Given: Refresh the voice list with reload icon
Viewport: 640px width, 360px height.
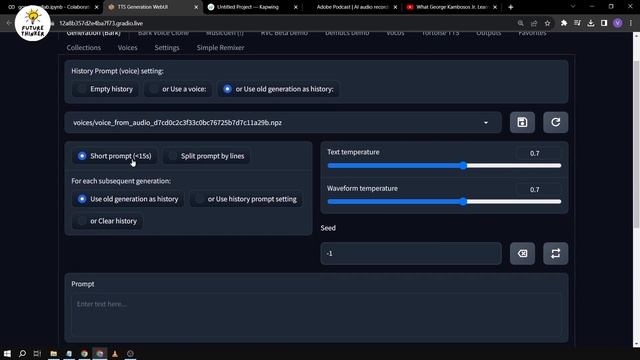Looking at the screenshot, I should coord(555,122).
